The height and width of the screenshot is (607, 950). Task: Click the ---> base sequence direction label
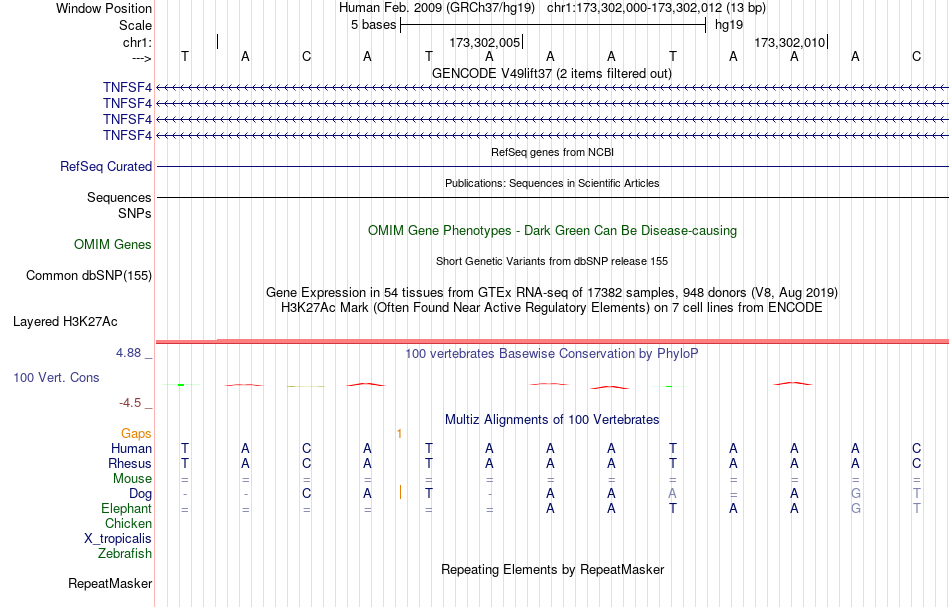click(x=141, y=58)
